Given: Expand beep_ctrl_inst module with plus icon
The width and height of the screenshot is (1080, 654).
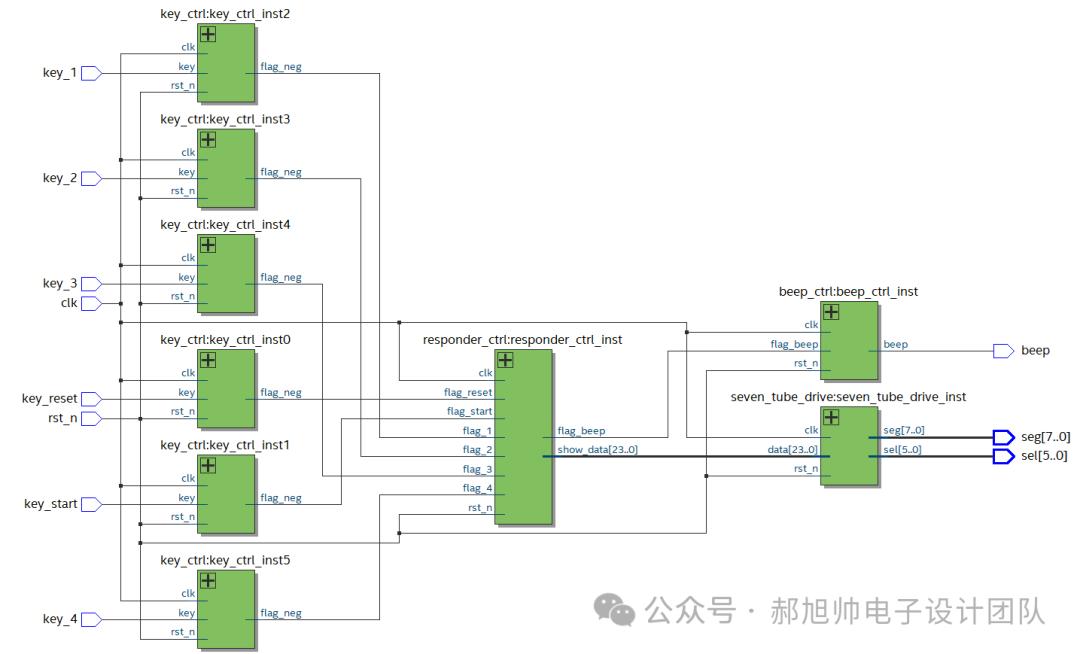Looking at the screenshot, I should (x=830, y=312).
